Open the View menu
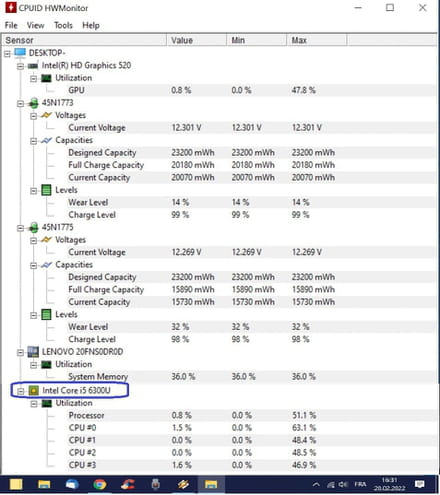Screen dimensions: 440x495 pyautogui.click(x=35, y=25)
